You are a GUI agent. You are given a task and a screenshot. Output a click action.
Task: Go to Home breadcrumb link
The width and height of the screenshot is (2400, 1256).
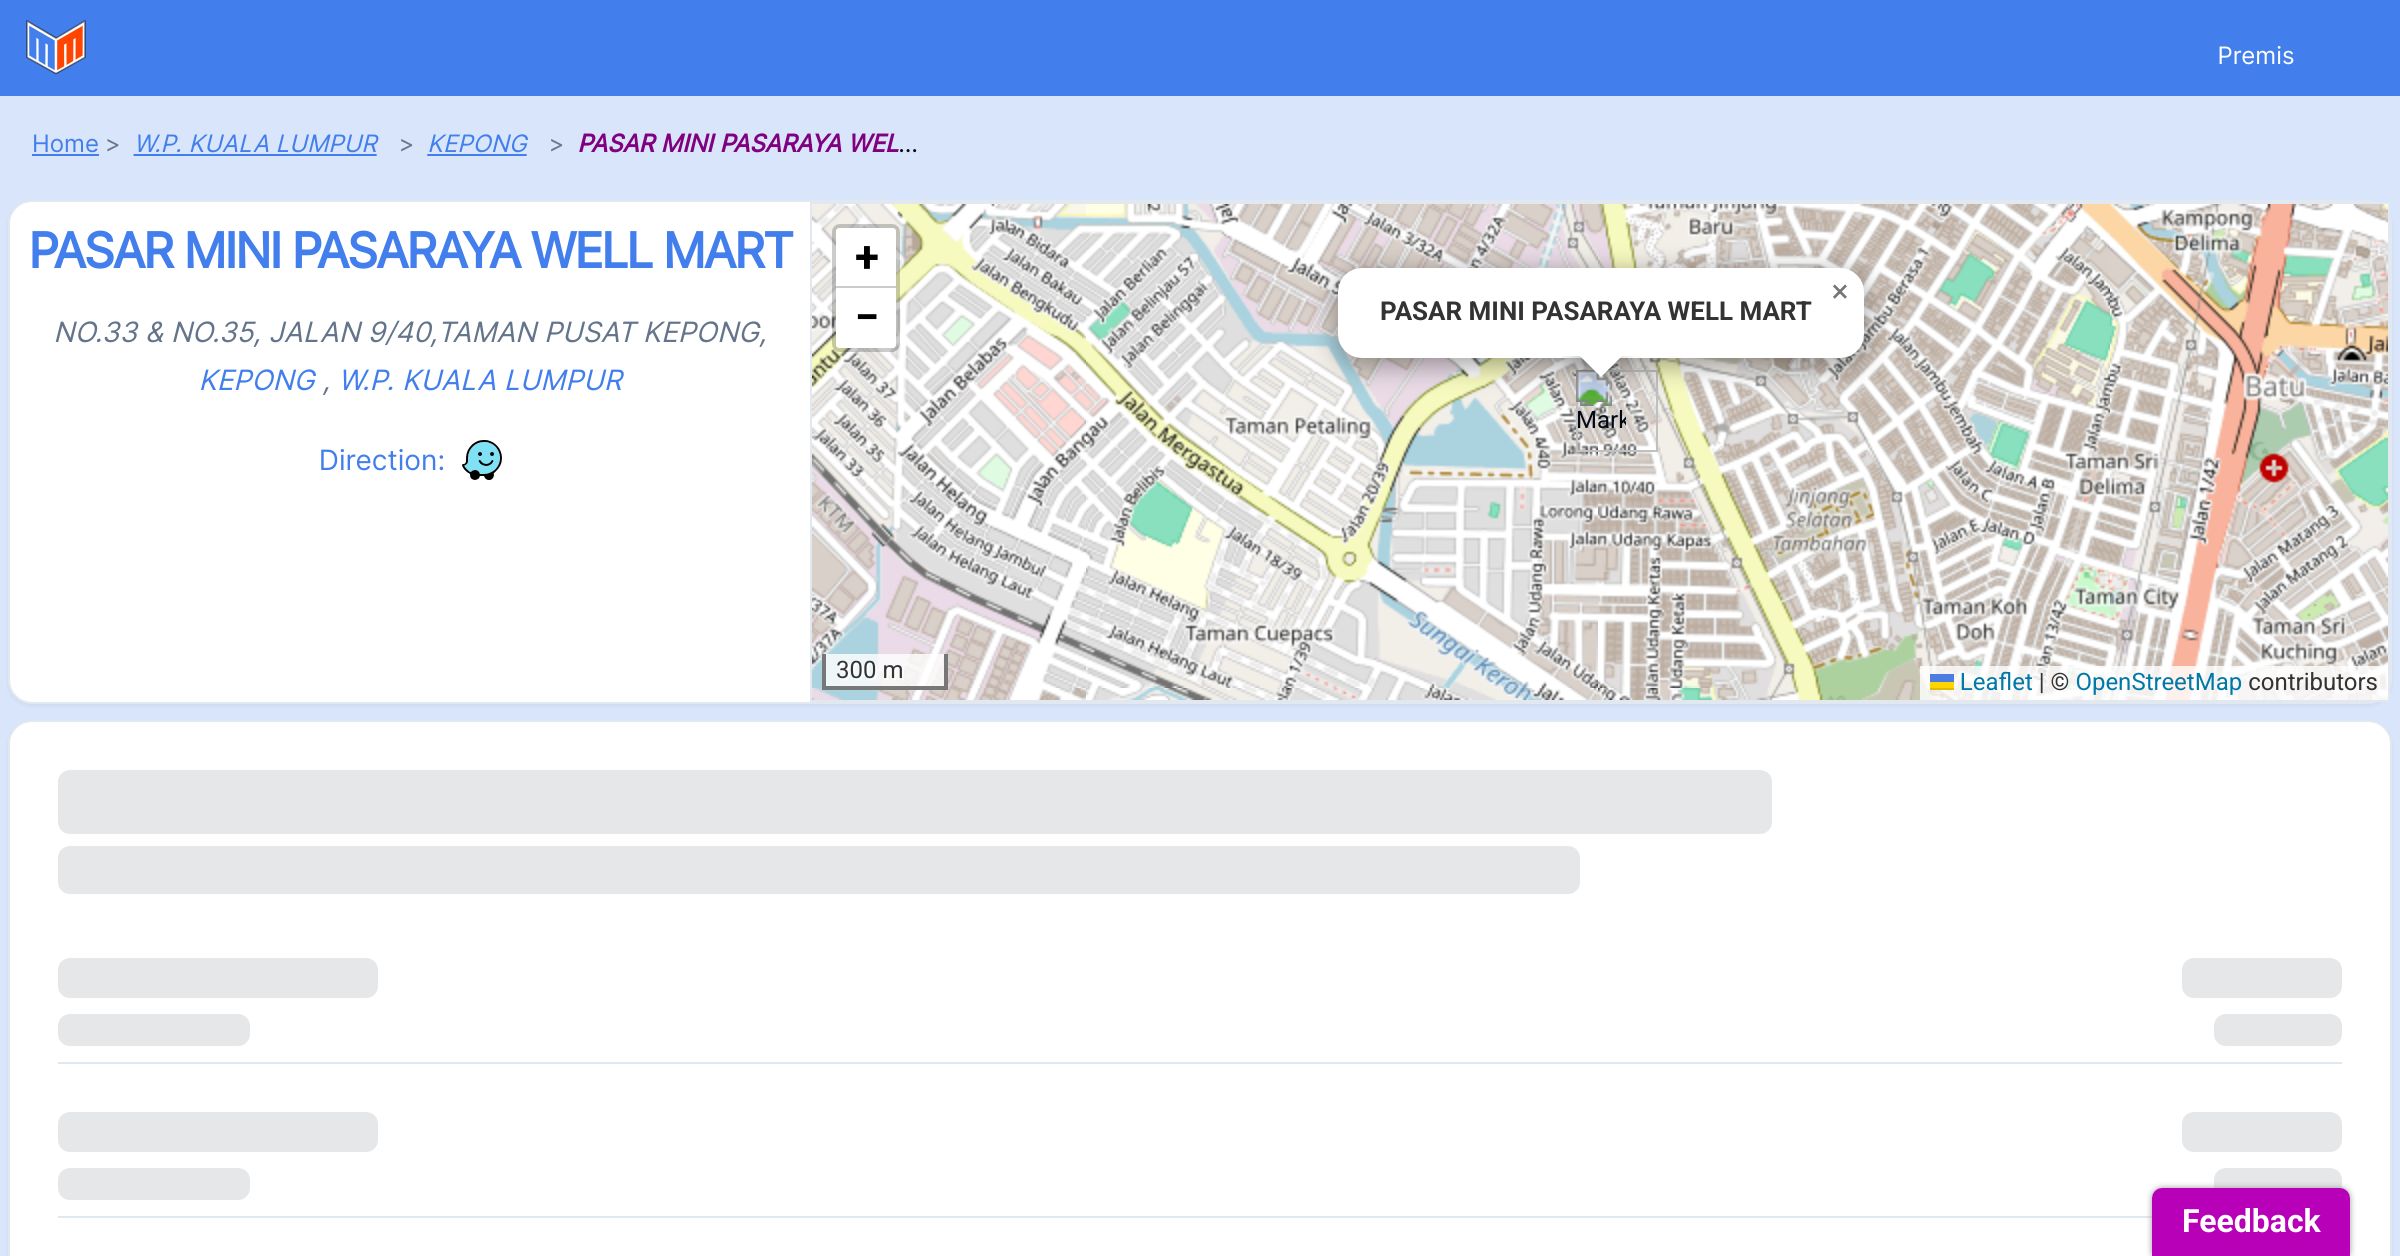tap(65, 144)
